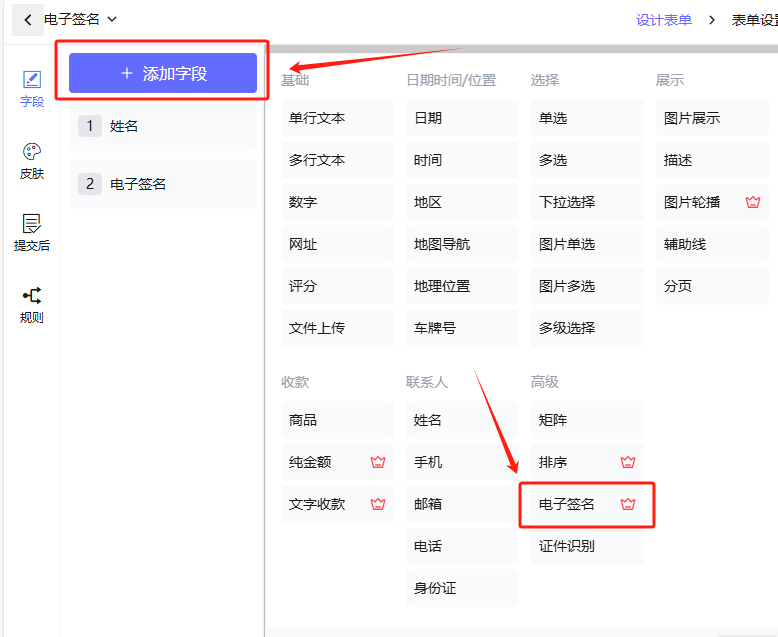The width and height of the screenshot is (778, 637).
Task: Add a 数字 field
Action: coord(337,202)
